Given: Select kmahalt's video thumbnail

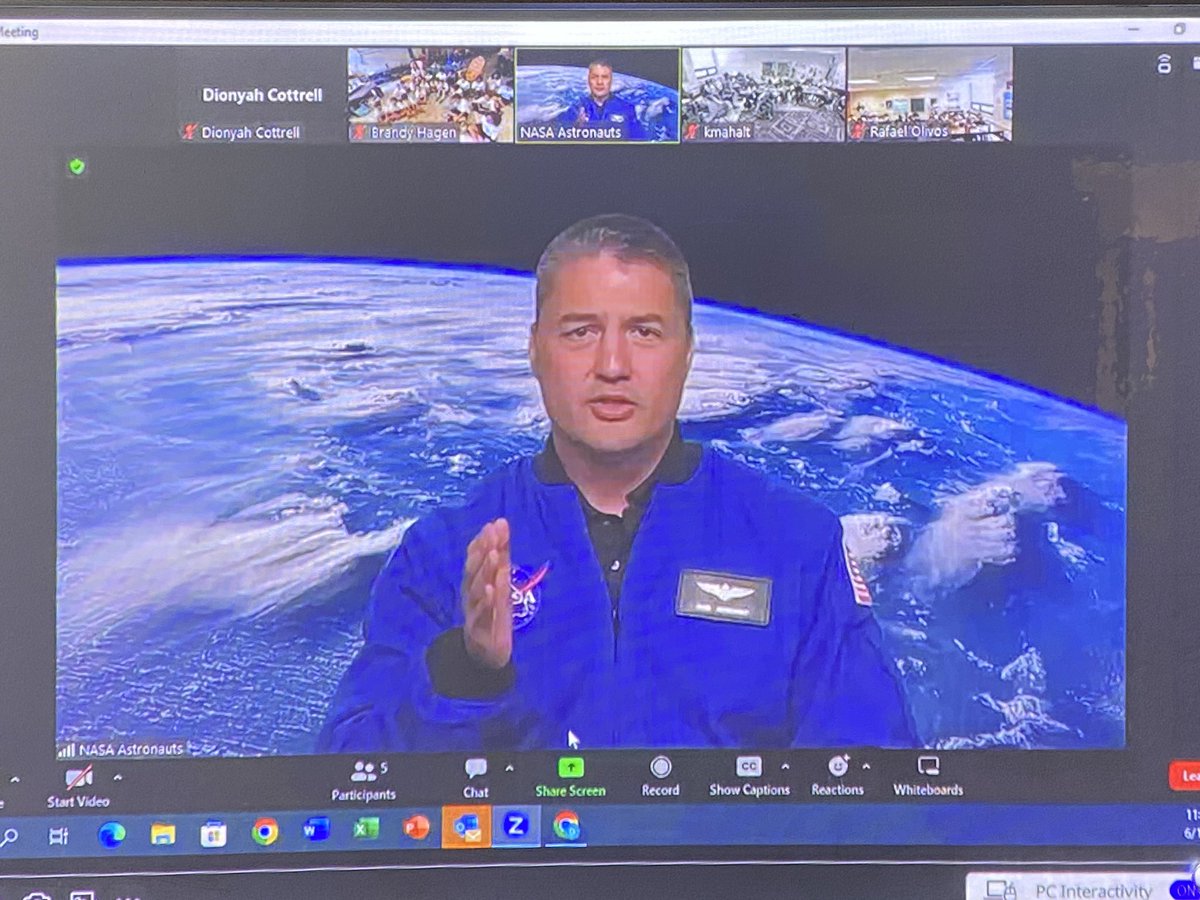Looking at the screenshot, I should (x=764, y=94).
